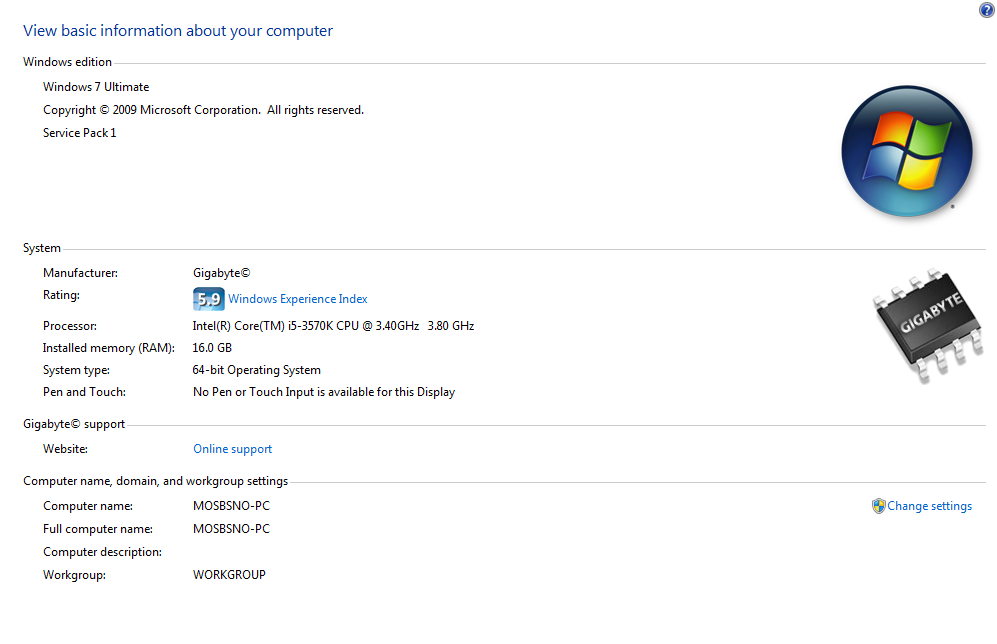Click the 'WORKGROUP' workgroup value

pyautogui.click(x=230, y=575)
